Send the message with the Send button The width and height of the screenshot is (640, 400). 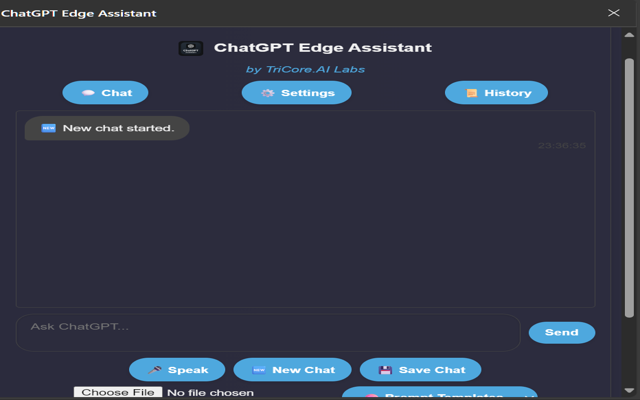tap(562, 332)
